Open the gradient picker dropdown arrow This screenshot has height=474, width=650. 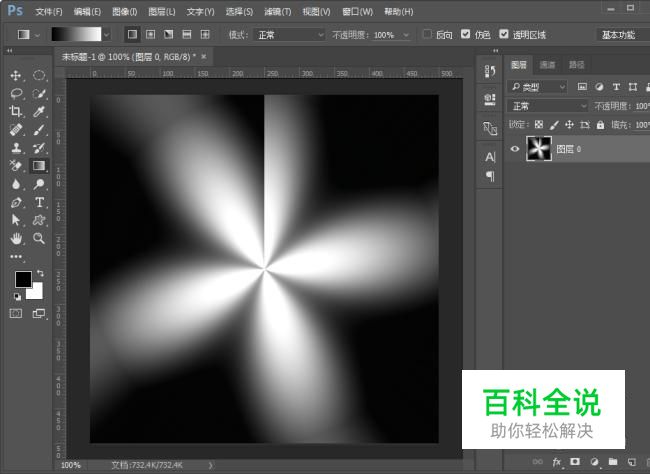tap(107, 34)
